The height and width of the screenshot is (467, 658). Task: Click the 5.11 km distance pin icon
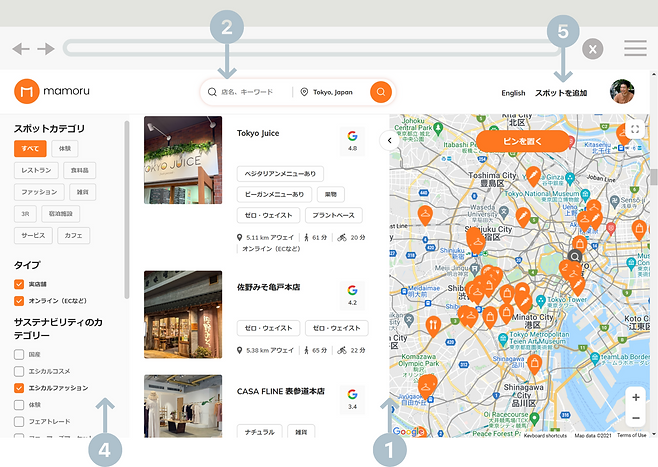[240, 237]
